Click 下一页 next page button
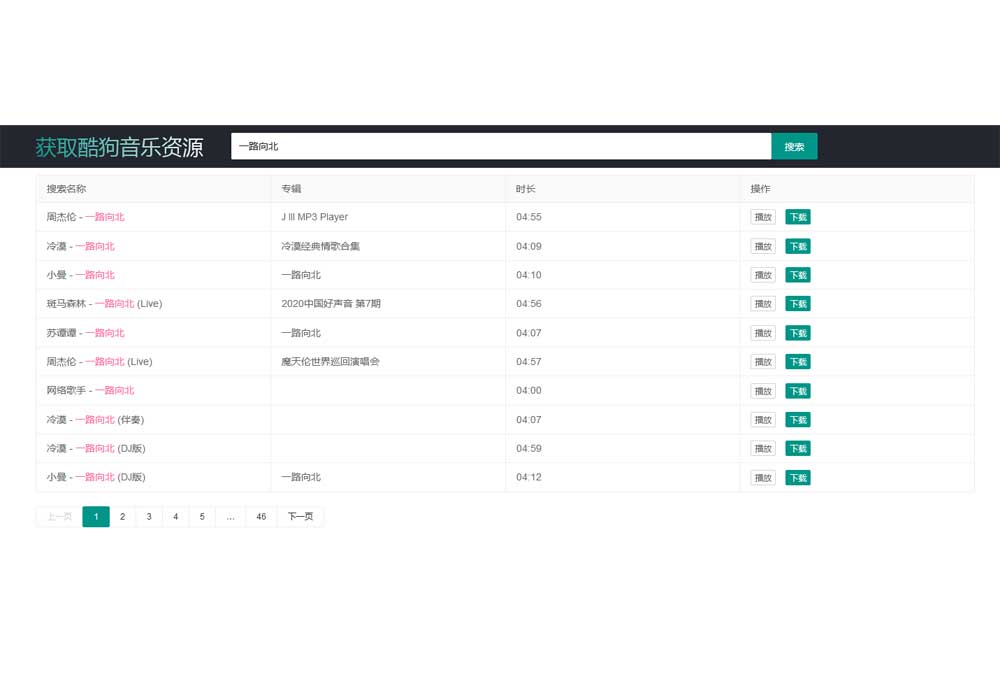 pyautogui.click(x=300, y=517)
